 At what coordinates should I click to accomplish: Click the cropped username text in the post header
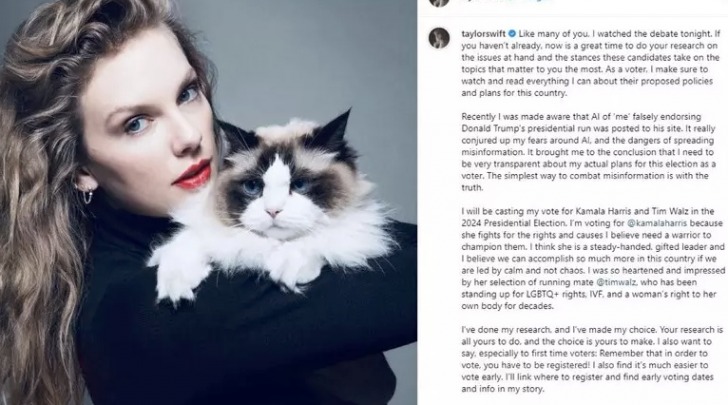[506, 1]
